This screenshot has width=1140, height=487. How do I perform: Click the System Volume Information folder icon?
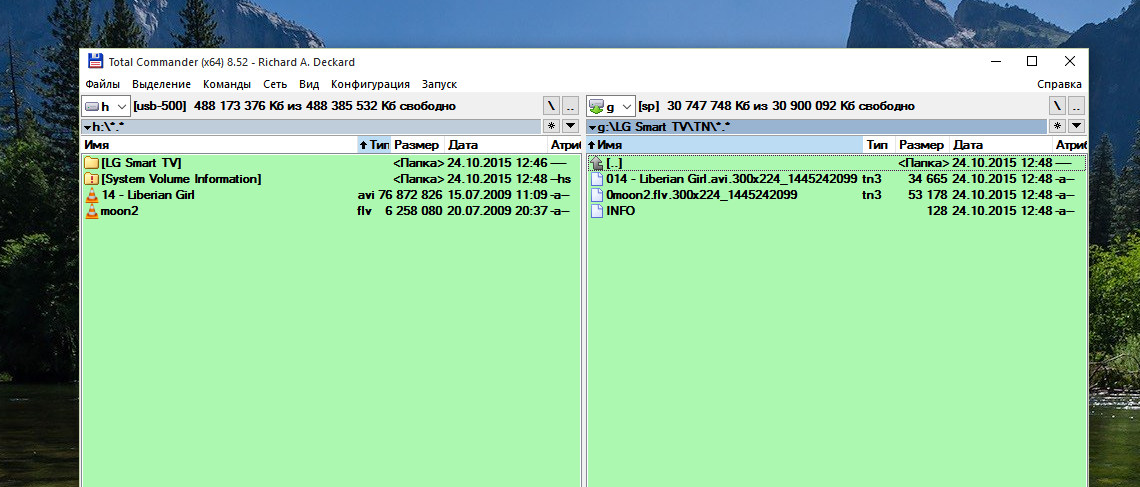pyautogui.click(x=91, y=179)
